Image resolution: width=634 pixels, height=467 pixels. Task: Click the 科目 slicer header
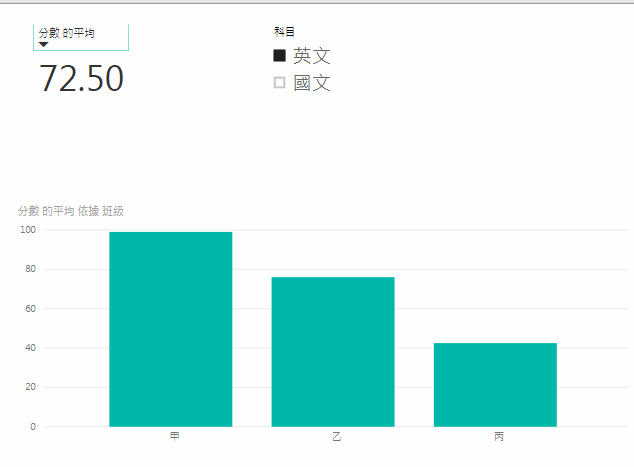point(284,32)
